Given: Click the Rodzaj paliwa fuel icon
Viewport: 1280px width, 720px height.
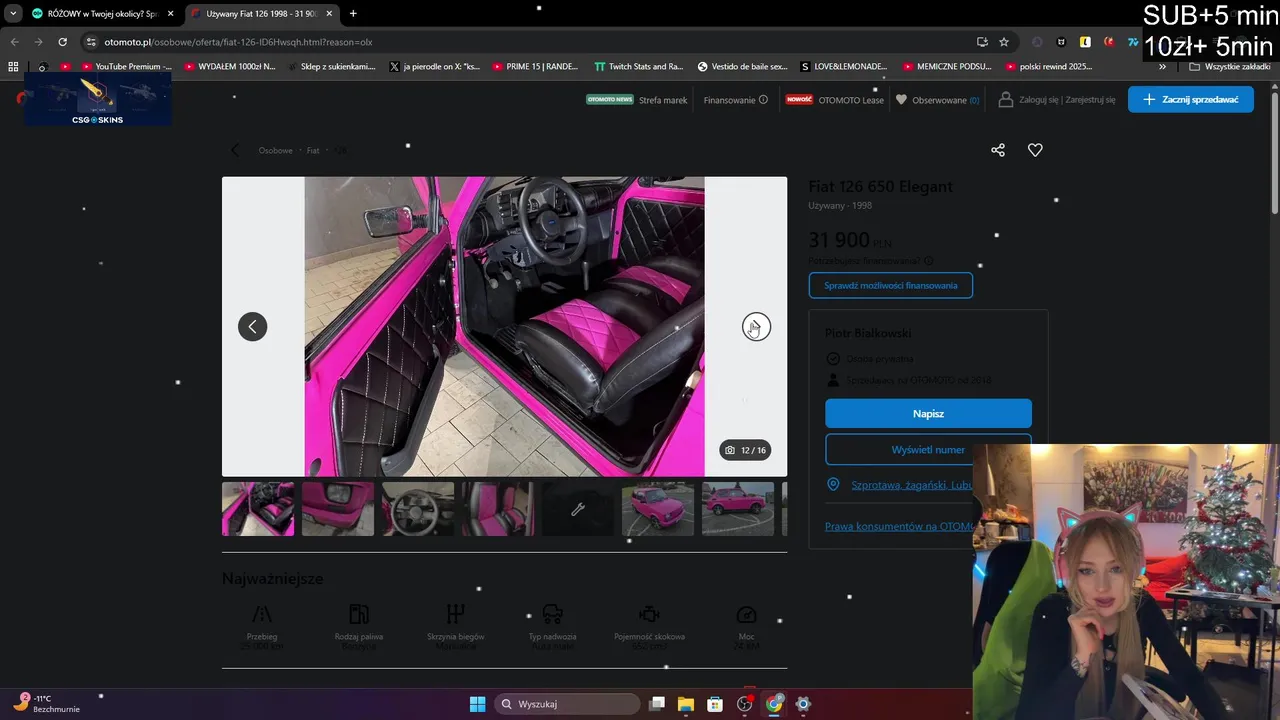Looking at the screenshot, I should tap(358, 614).
